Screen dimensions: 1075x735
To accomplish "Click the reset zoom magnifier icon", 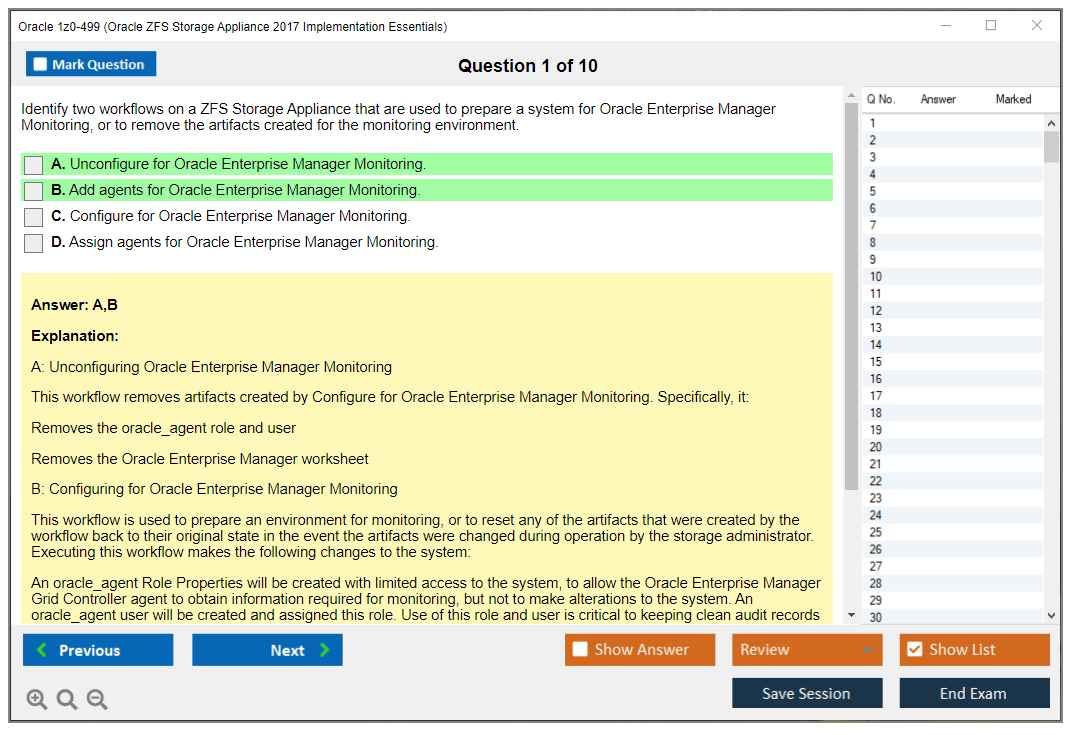I will pos(67,699).
